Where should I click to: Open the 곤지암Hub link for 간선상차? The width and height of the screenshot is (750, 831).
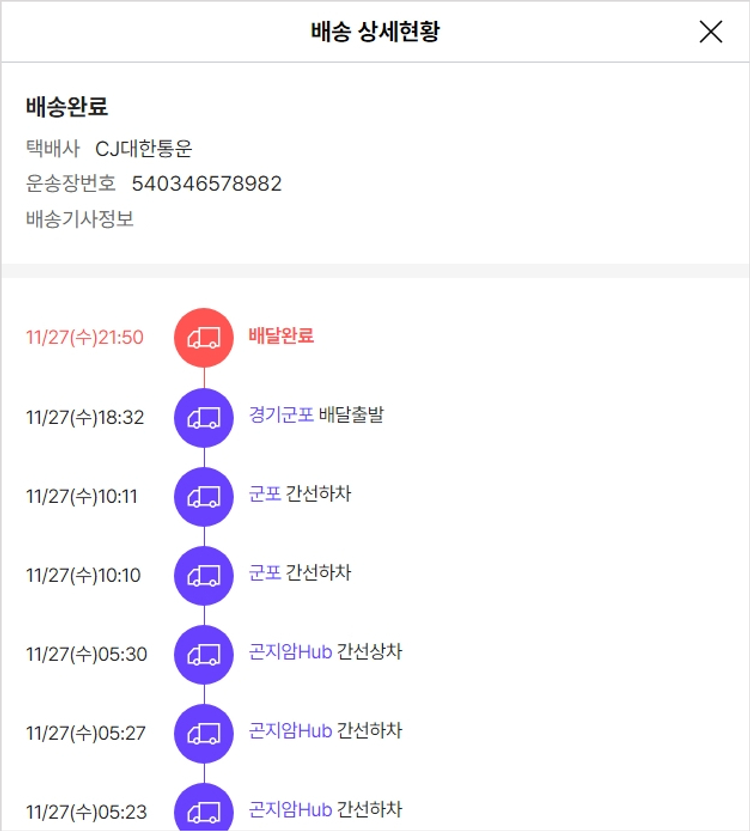[290, 652]
